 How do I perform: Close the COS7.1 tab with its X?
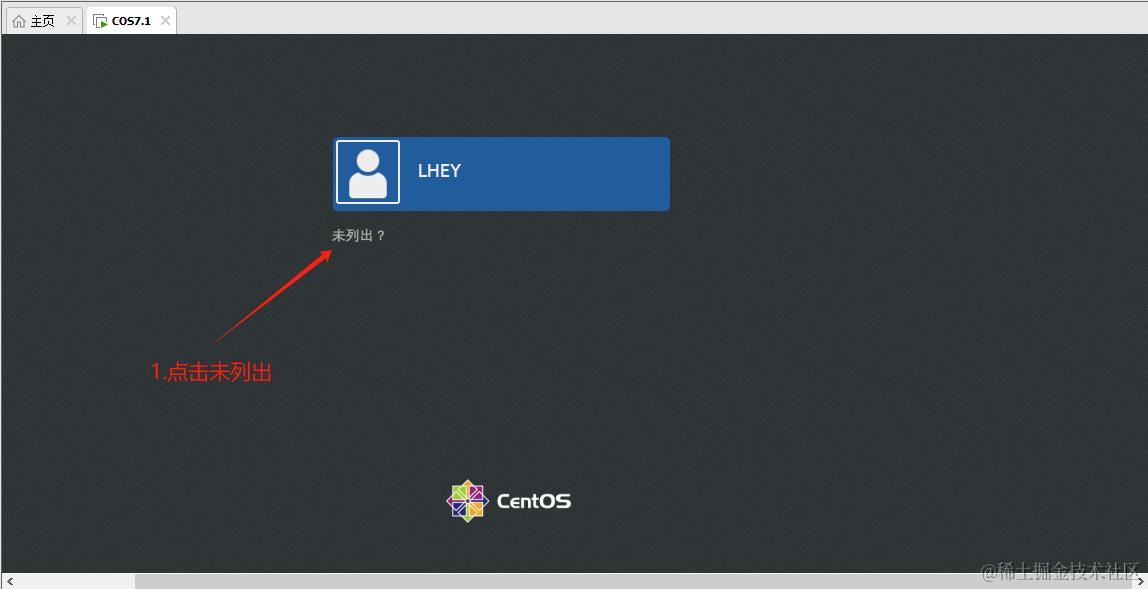(x=165, y=21)
